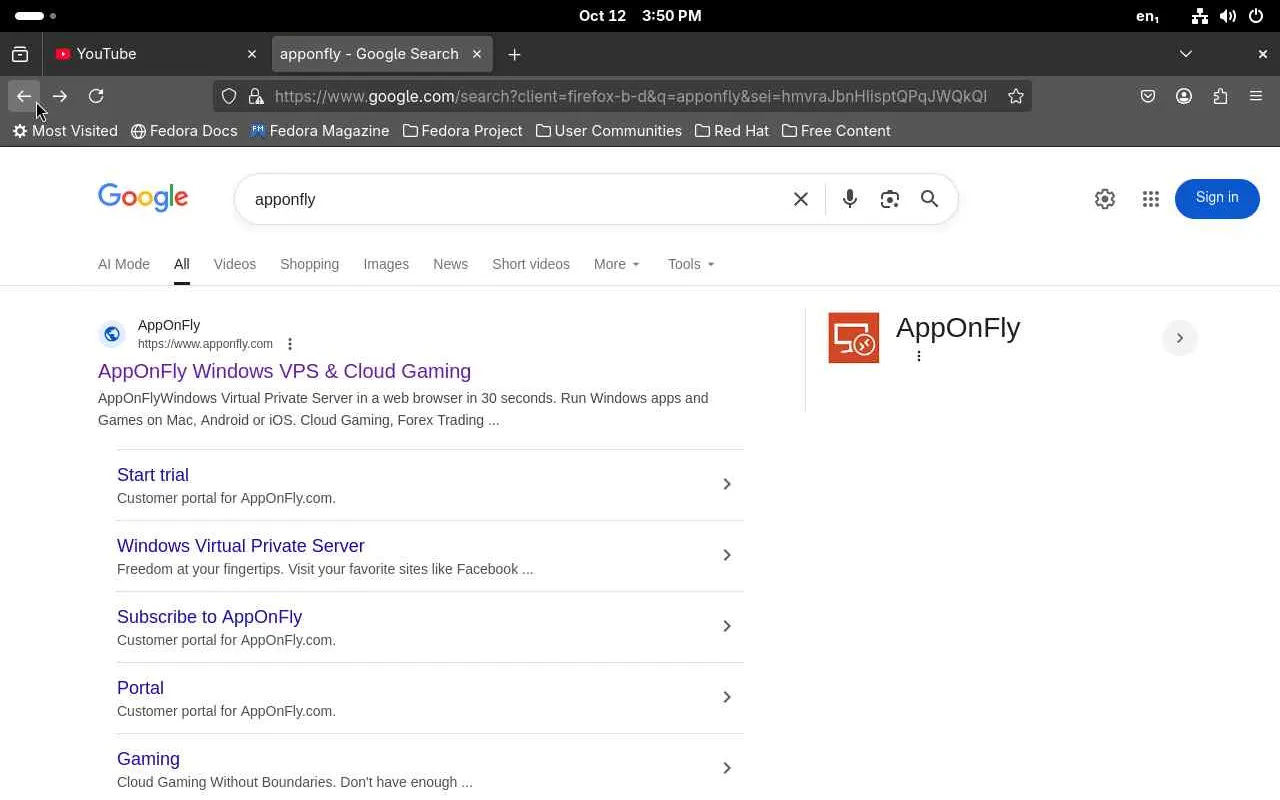Open the Windows Virtual Private Server link
The height and width of the screenshot is (800, 1280).
pyautogui.click(x=241, y=546)
